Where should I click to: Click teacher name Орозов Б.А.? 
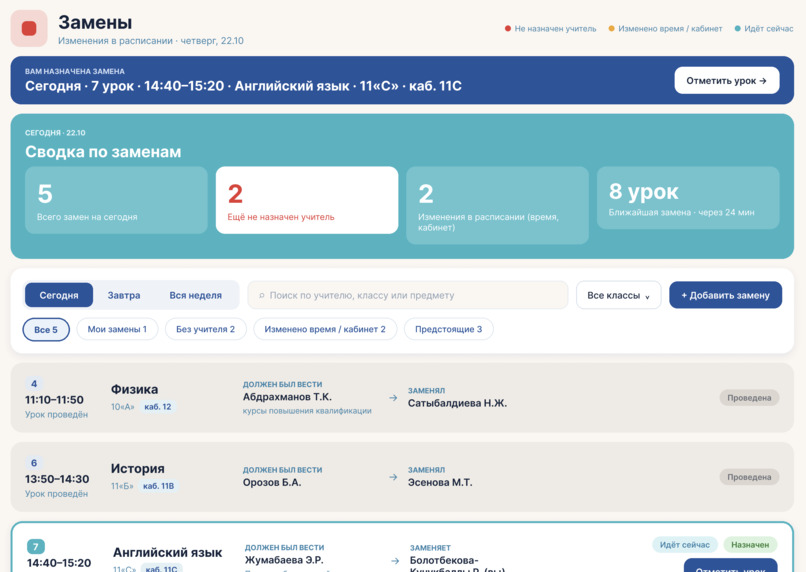point(272,483)
